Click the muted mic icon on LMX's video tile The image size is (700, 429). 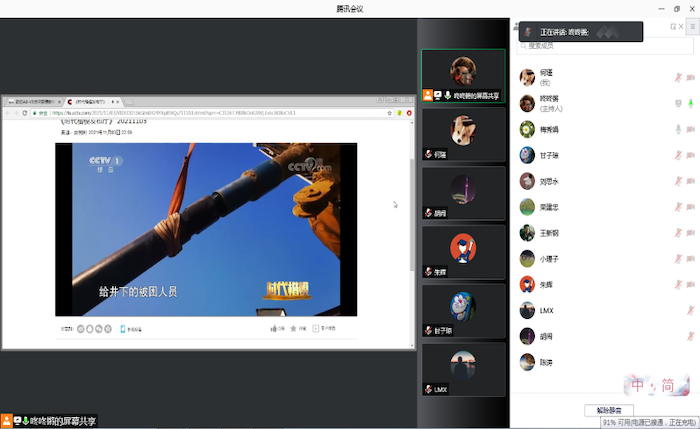(428, 389)
